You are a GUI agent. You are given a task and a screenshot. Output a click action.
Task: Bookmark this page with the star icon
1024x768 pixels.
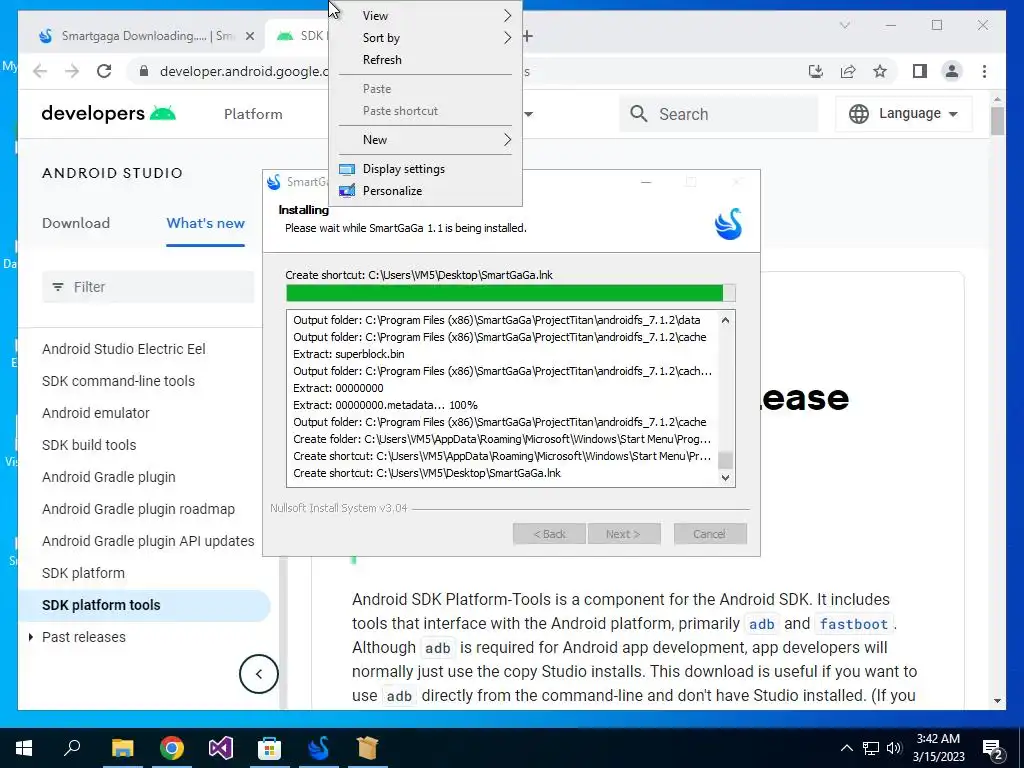click(880, 71)
